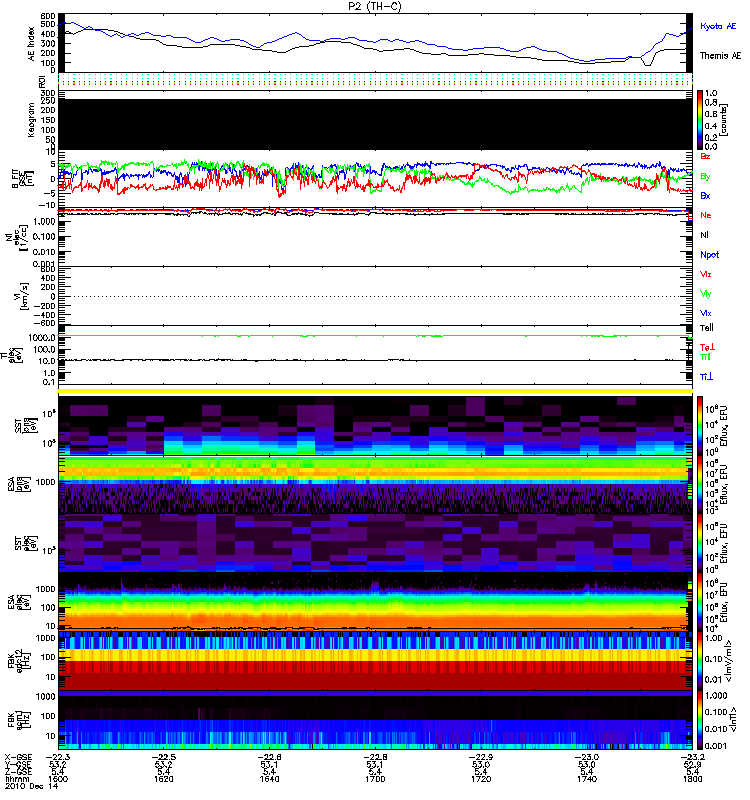Click the FBK mV/m color bar
Image resolution: width=750 pixels, height=800 pixels.
pos(700,661)
